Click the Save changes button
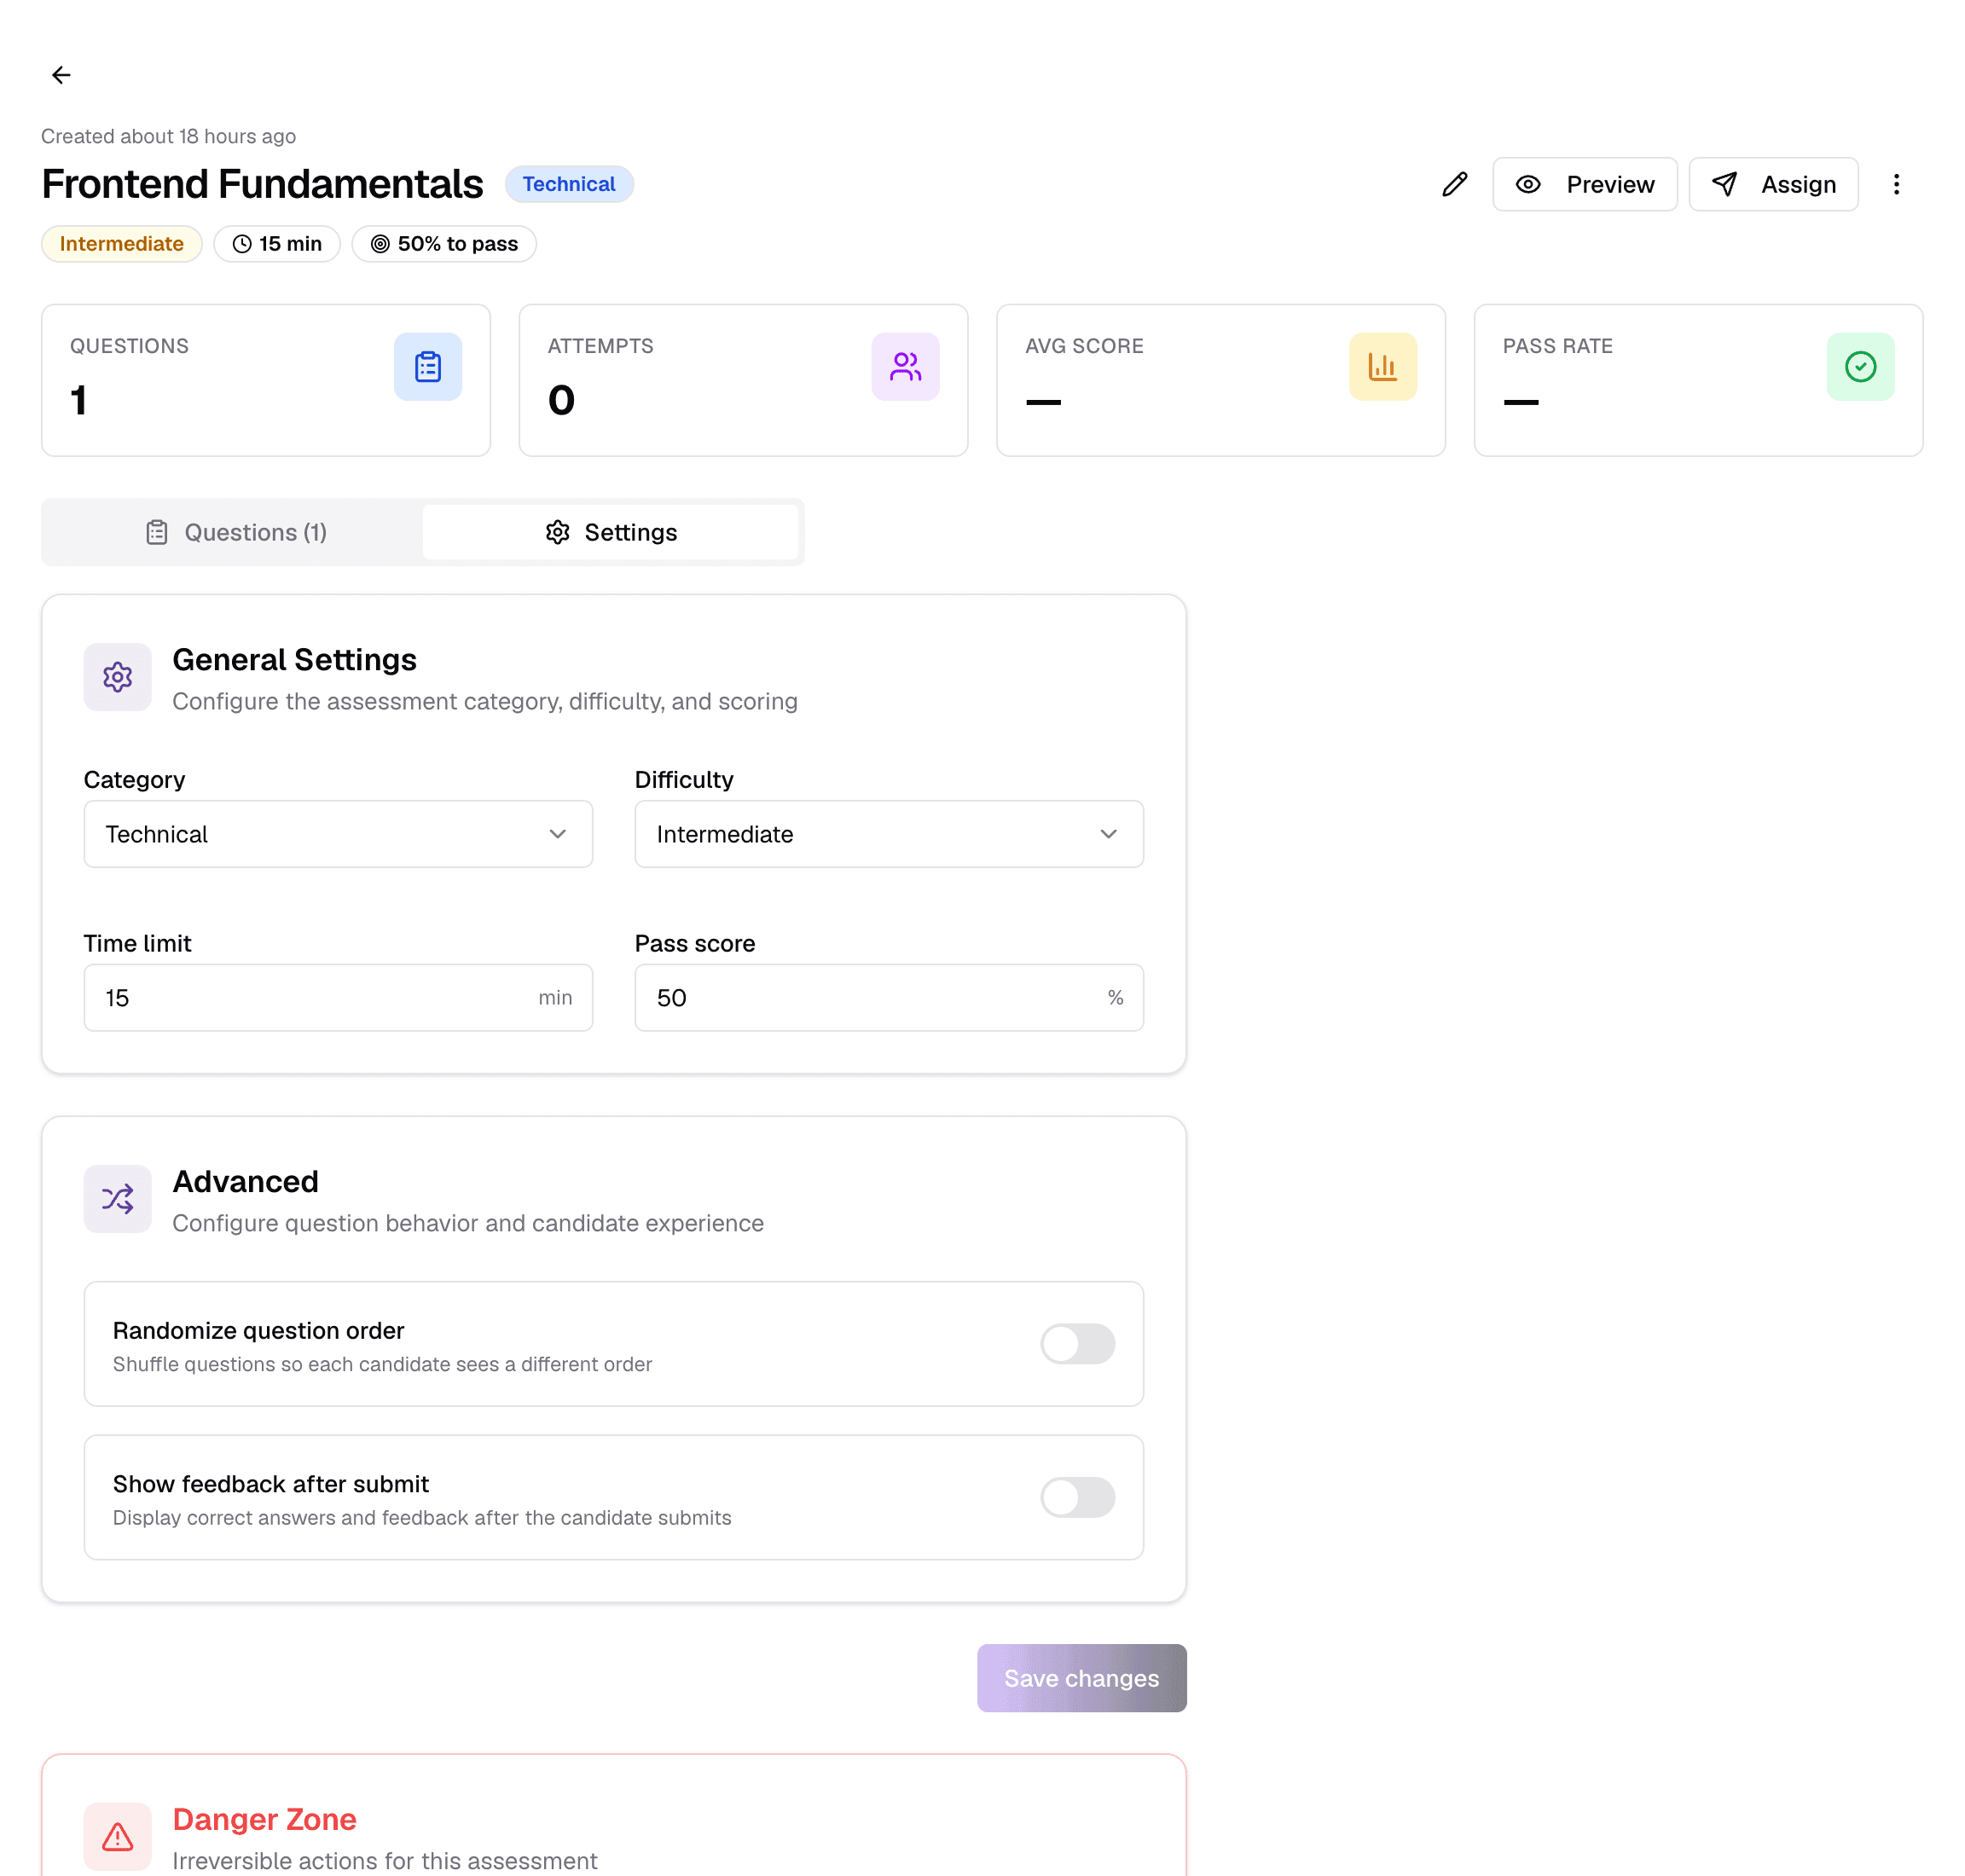The height and width of the screenshot is (1876, 1965). (x=1082, y=1678)
